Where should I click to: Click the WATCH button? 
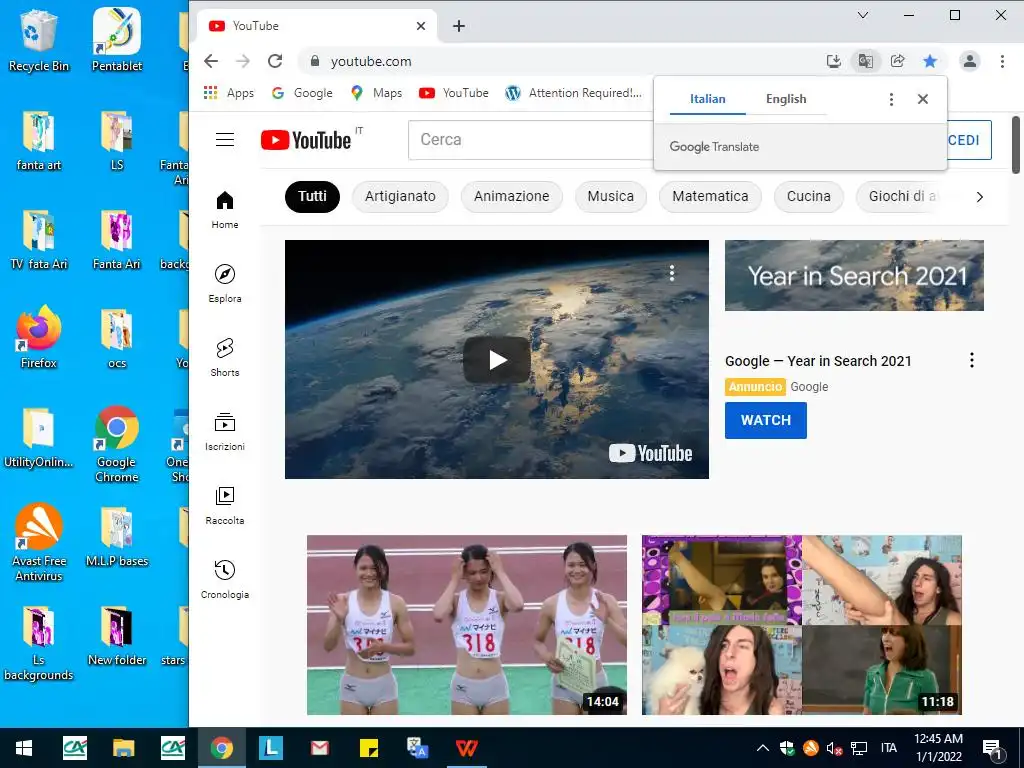click(765, 420)
